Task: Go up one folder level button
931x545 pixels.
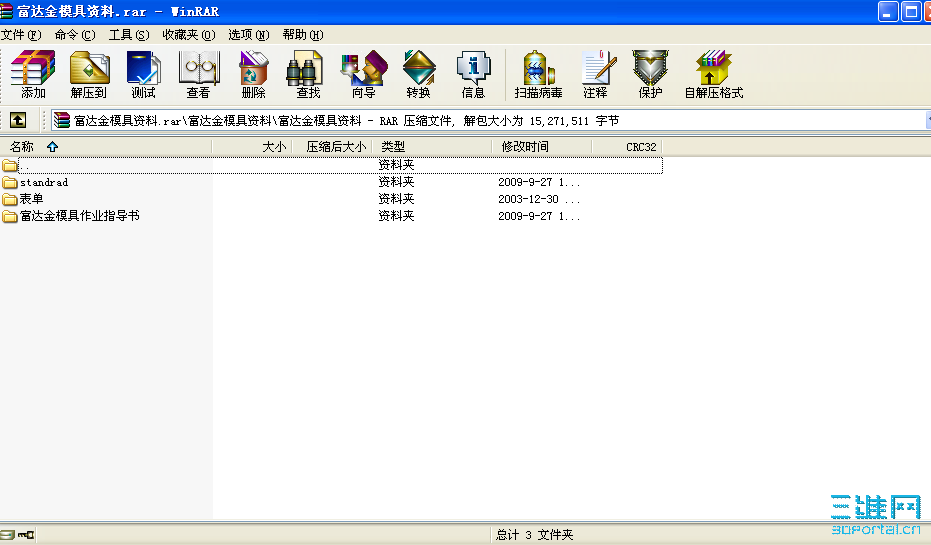Action: [18, 121]
